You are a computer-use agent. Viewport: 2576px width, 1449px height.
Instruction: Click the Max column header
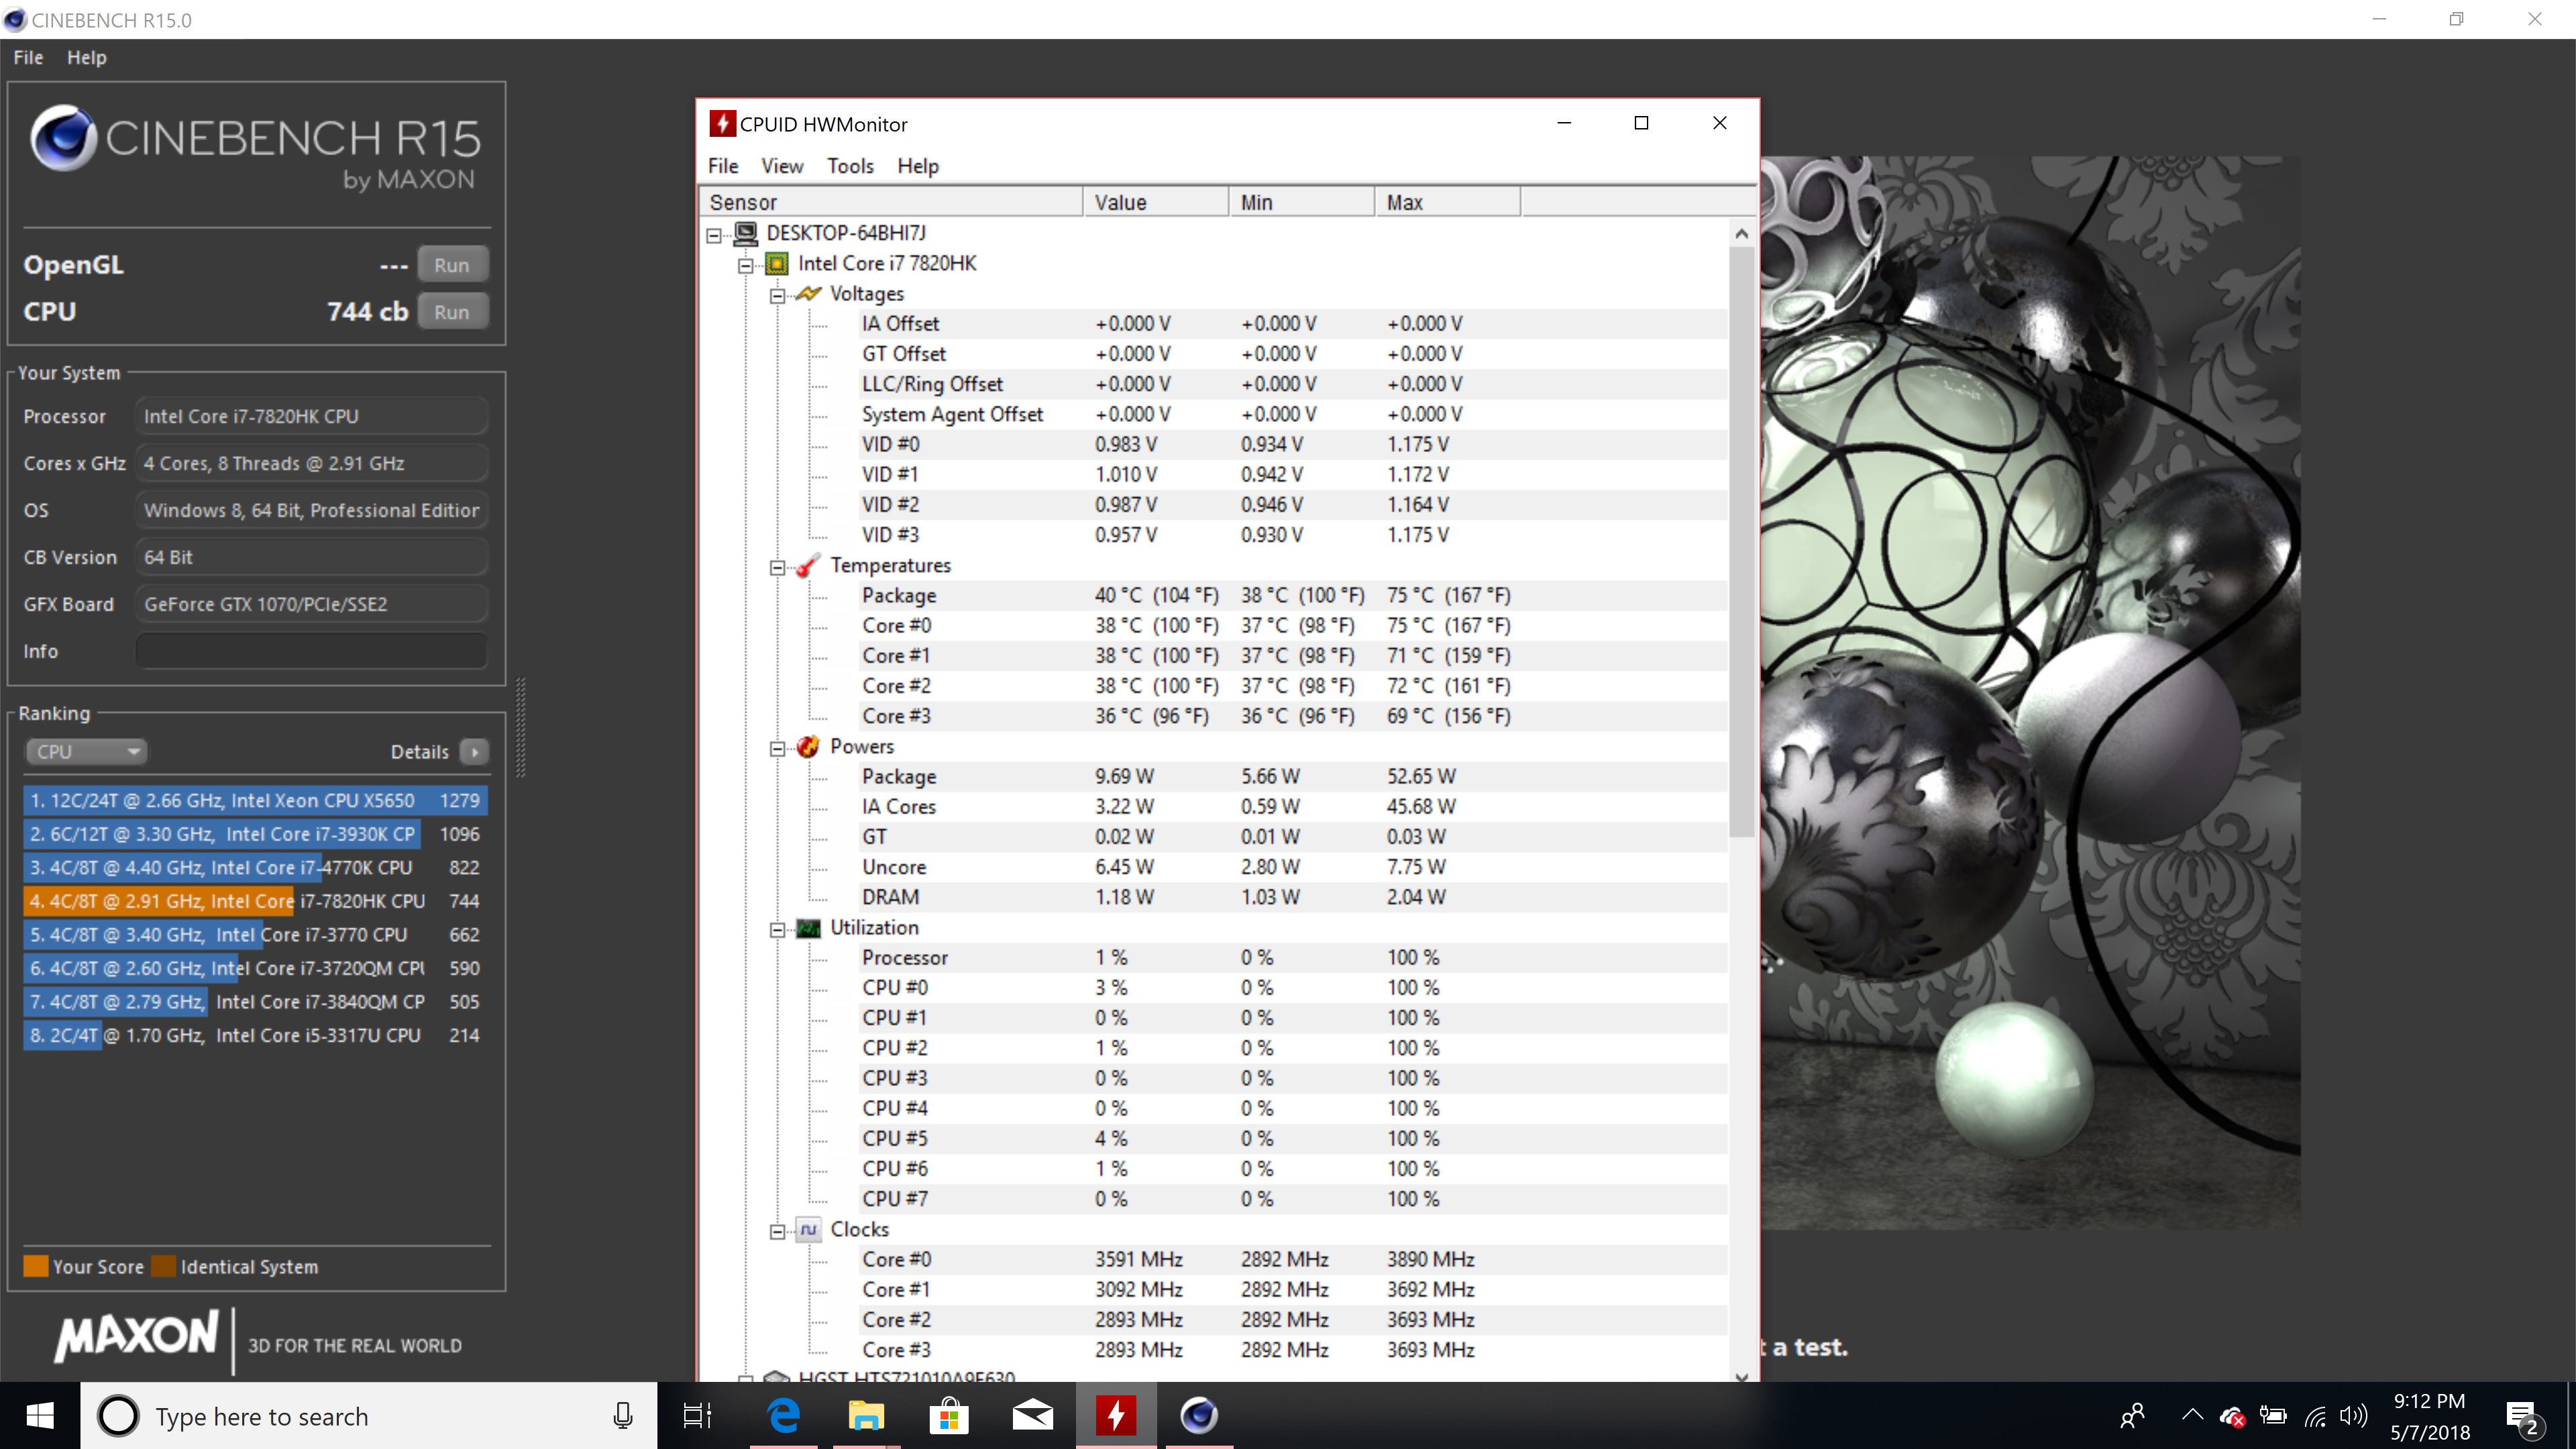click(1447, 202)
